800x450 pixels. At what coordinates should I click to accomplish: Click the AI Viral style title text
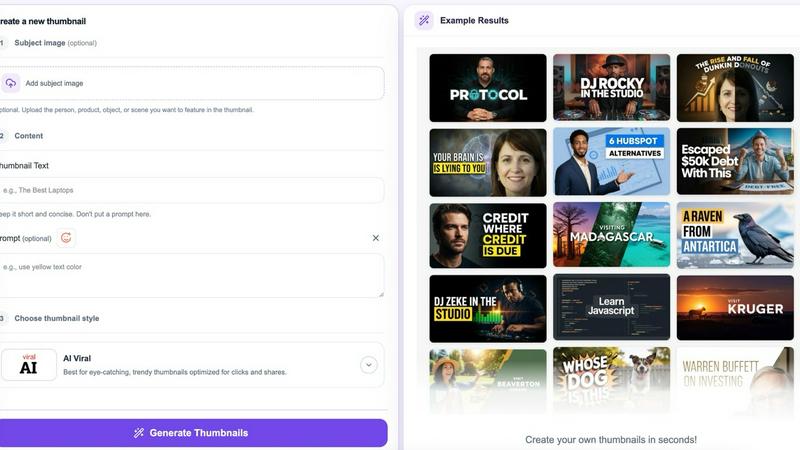77,358
